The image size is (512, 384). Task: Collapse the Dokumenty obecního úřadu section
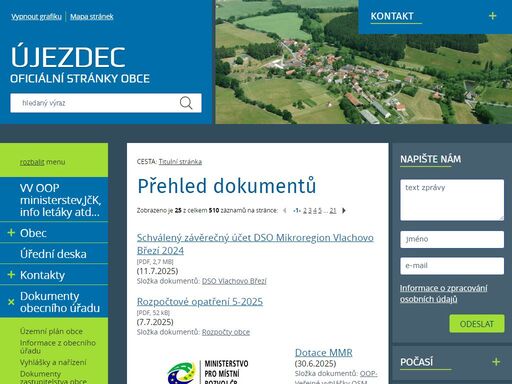(11, 302)
